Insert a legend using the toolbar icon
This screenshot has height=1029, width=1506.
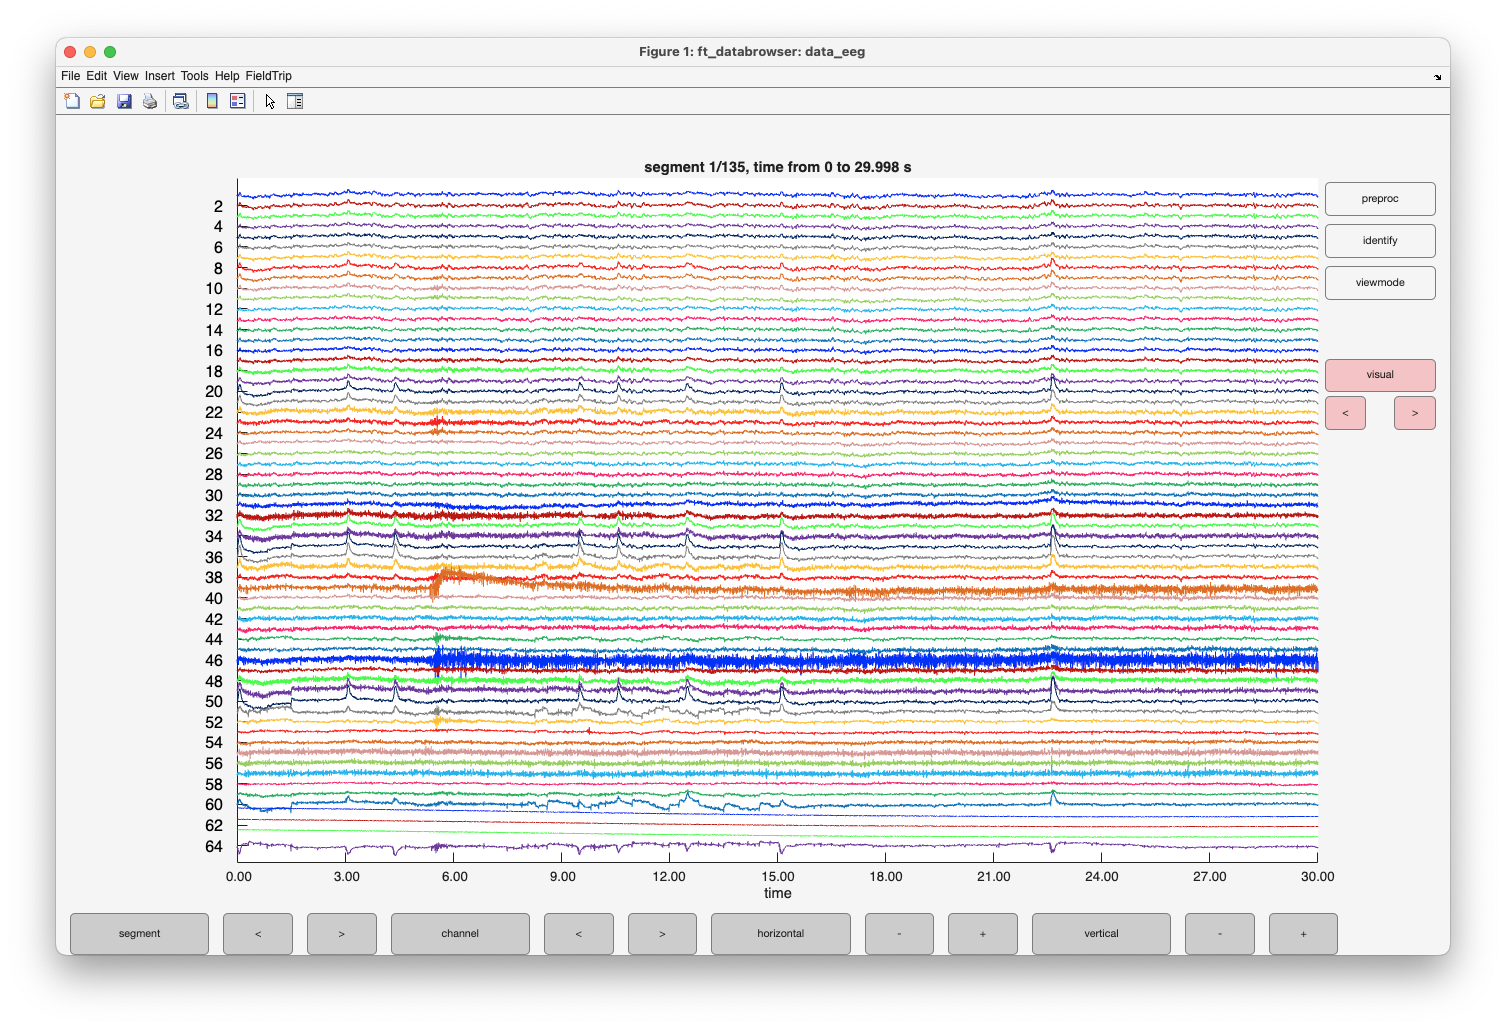[x=238, y=101]
